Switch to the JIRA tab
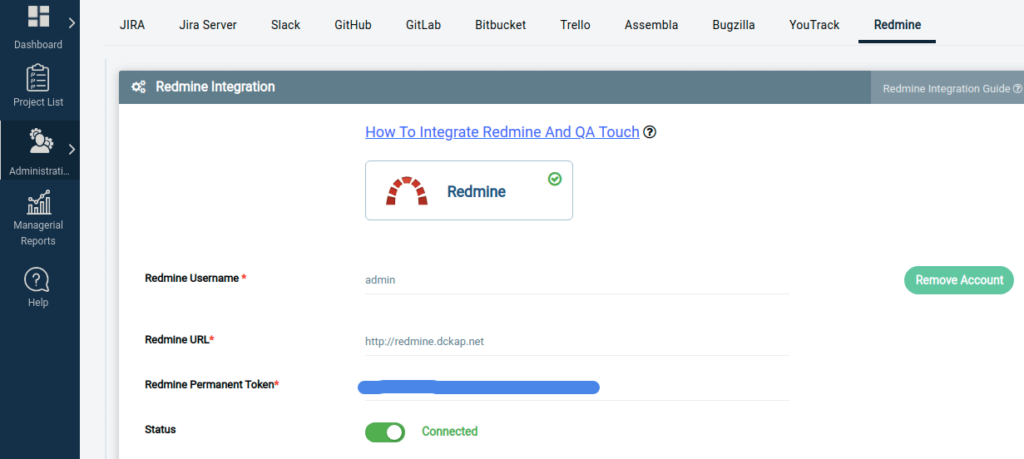This screenshot has width=1024, height=459. coord(133,24)
